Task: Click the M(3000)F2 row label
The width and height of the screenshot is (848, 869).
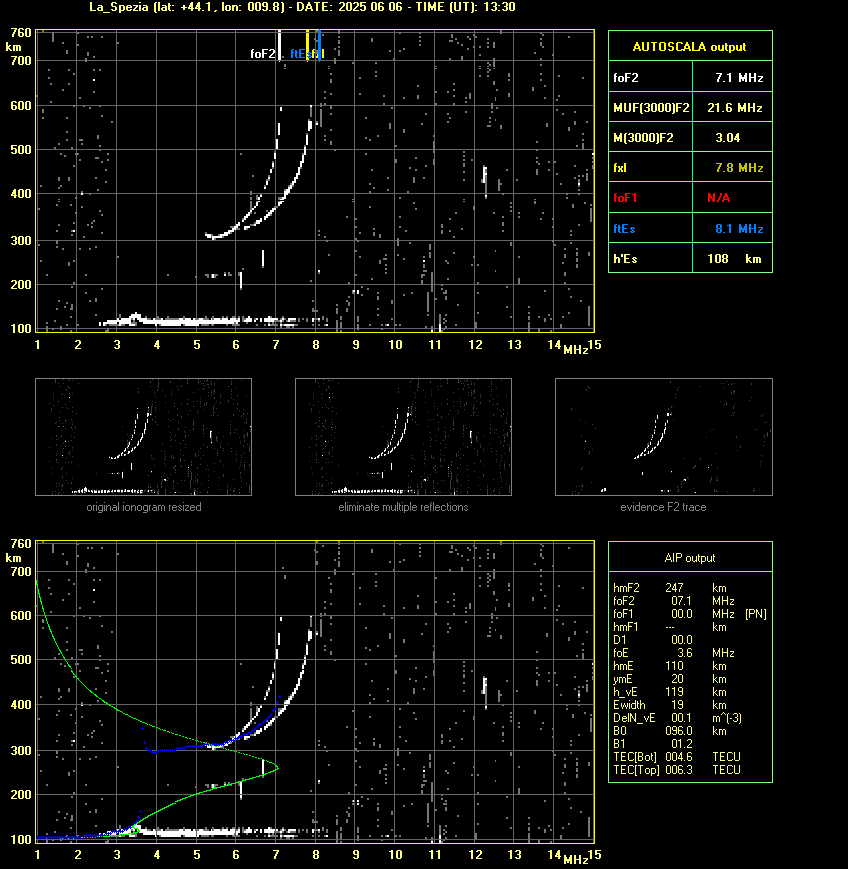Action: click(643, 138)
